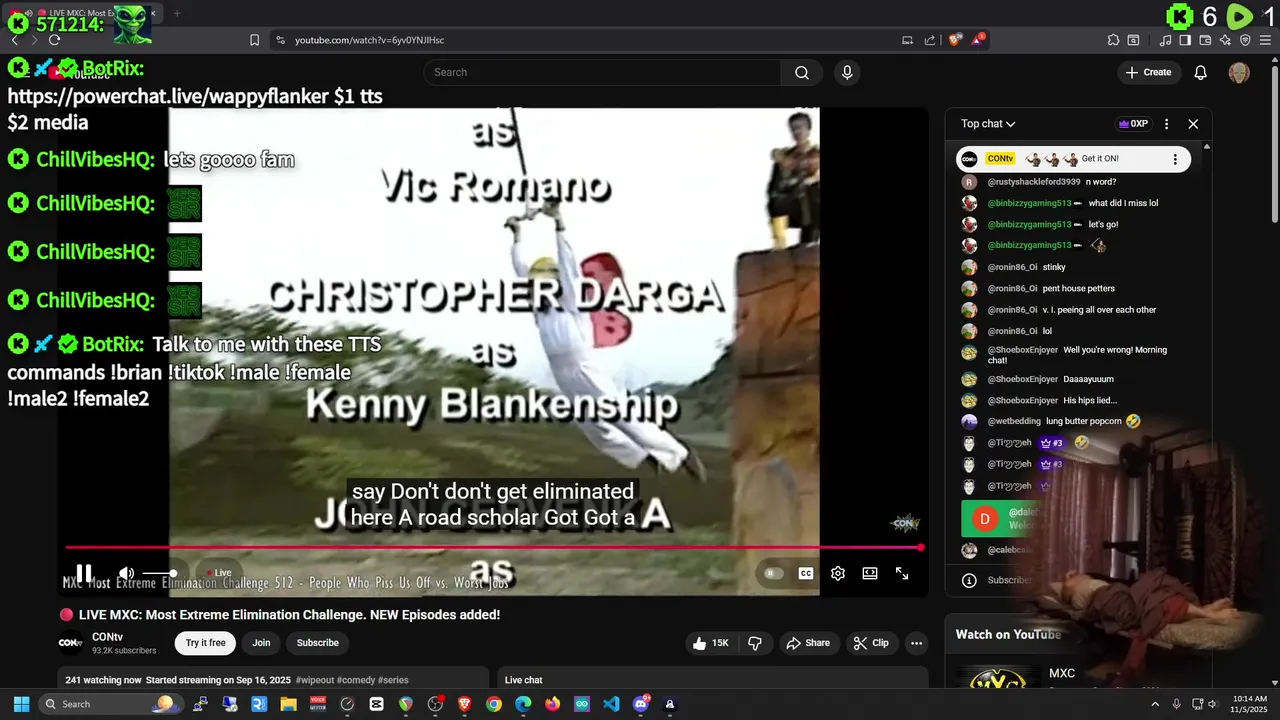1280x720 pixels.
Task: Click the Join button
Action: (x=261, y=643)
